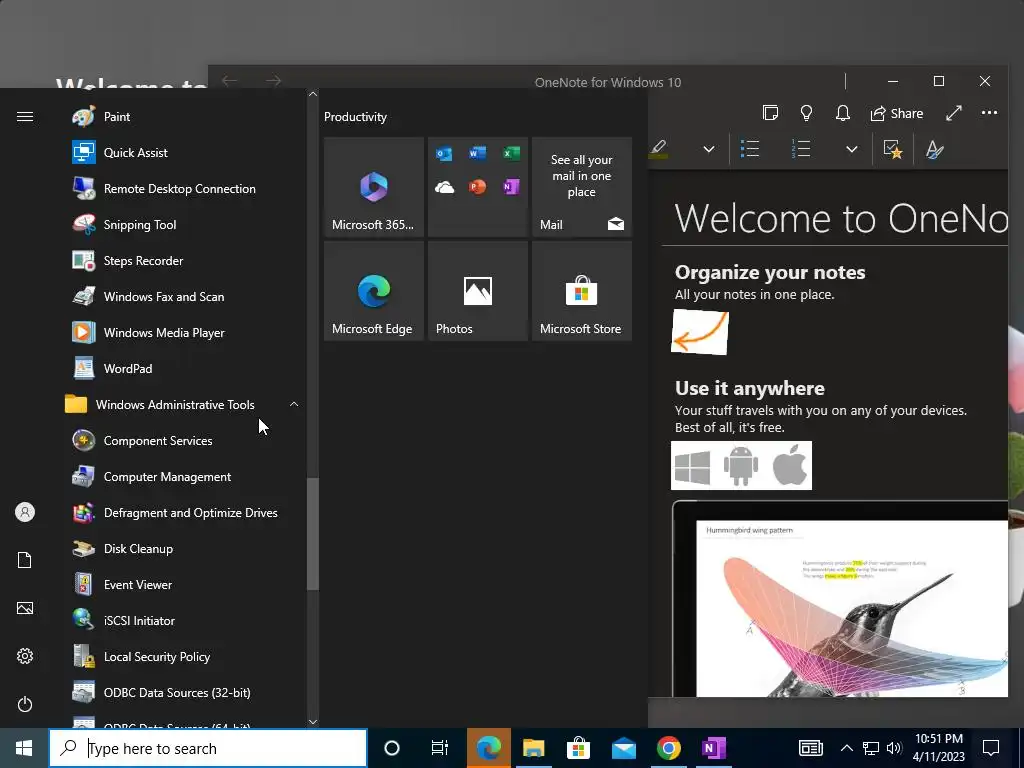Screen dimensions: 1024x768
Task: Select the OneNote highlighter pen
Action: click(x=659, y=149)
